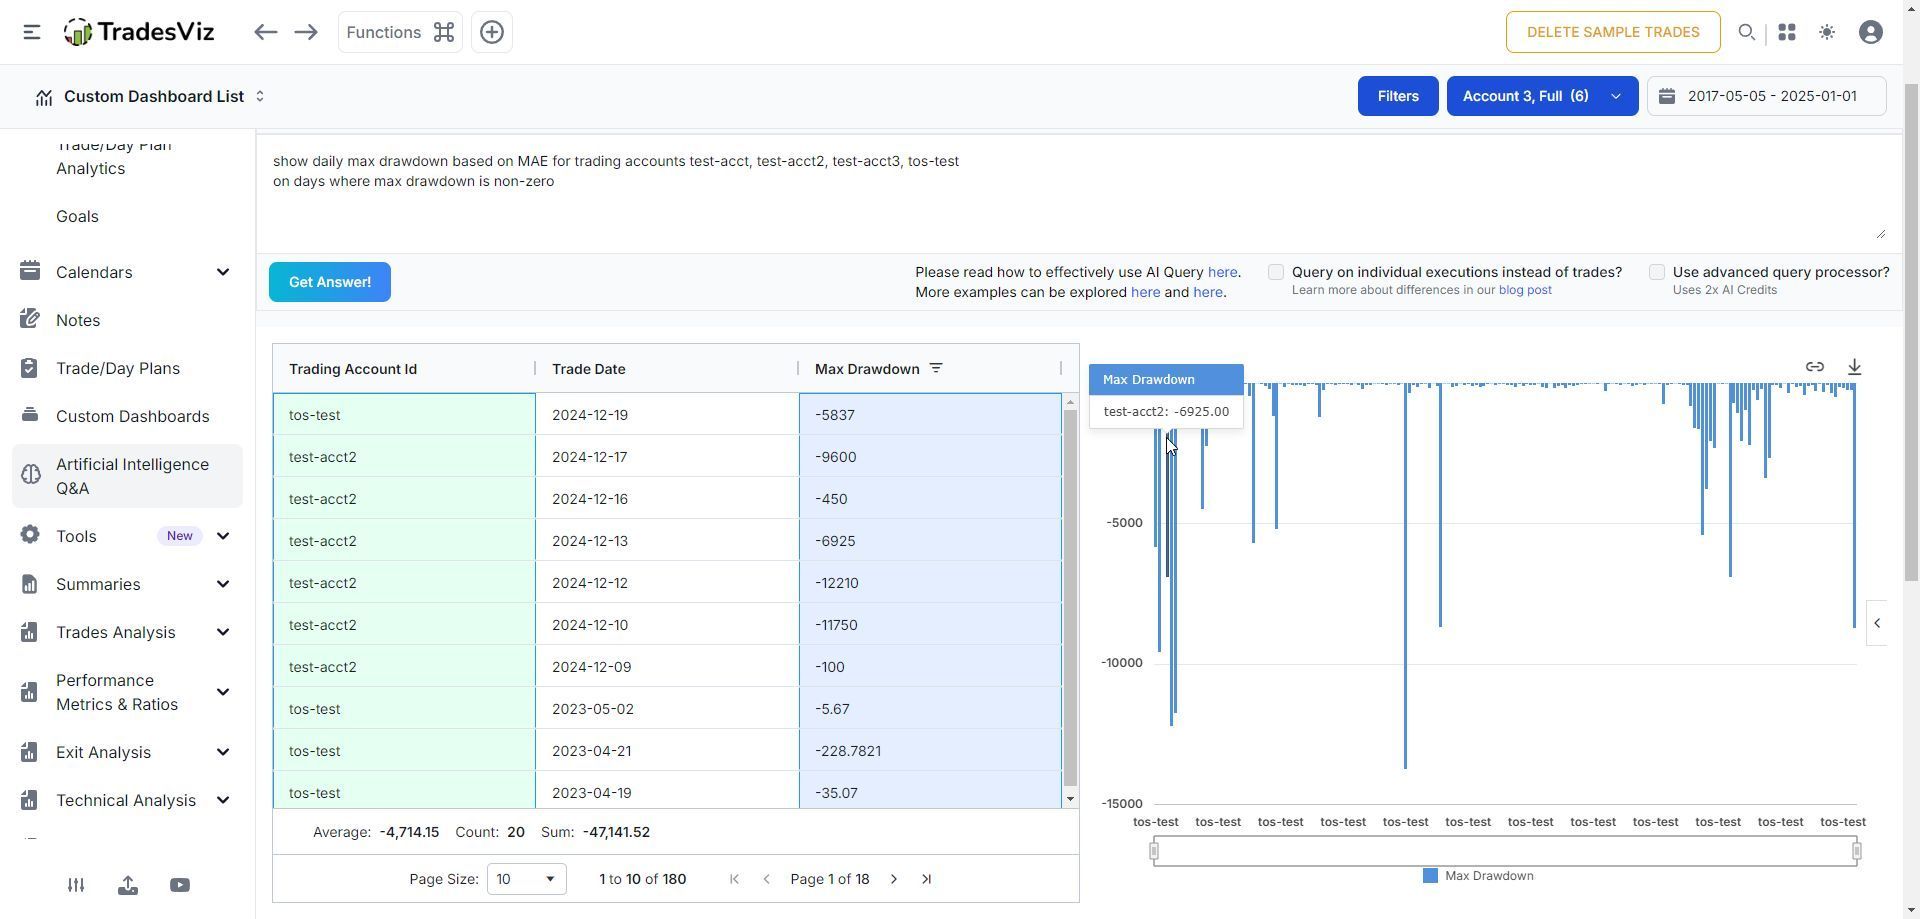Open Notes in the sidebar

(x=78, y=320)
